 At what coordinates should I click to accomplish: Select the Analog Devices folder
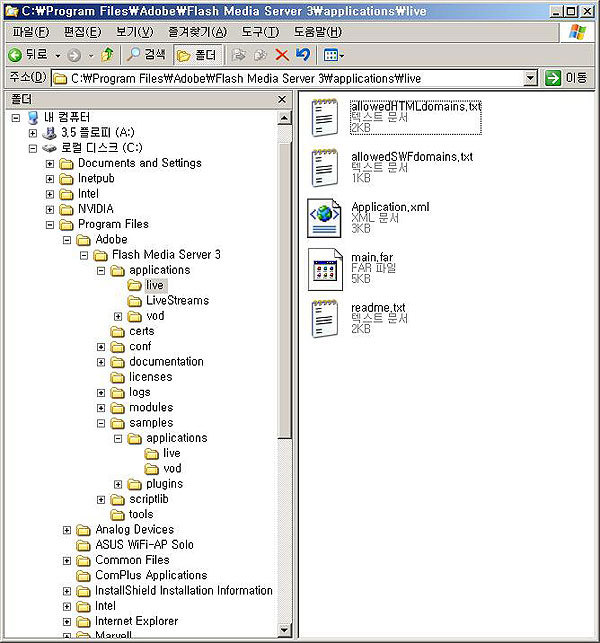click(x=125, y=529)
